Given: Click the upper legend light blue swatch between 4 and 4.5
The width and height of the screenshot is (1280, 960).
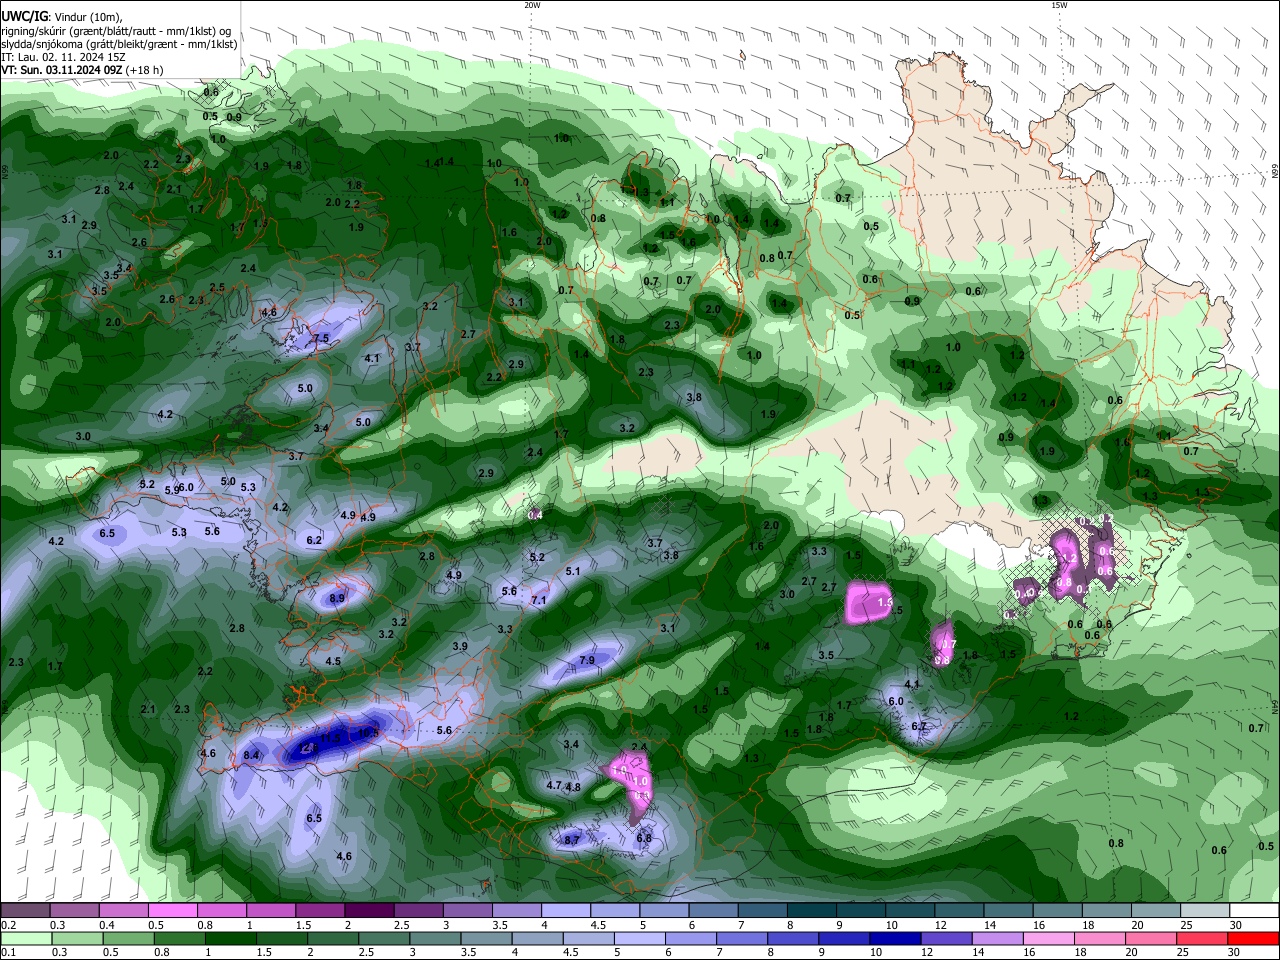Looking at the screenshot, I should point(566,910).
